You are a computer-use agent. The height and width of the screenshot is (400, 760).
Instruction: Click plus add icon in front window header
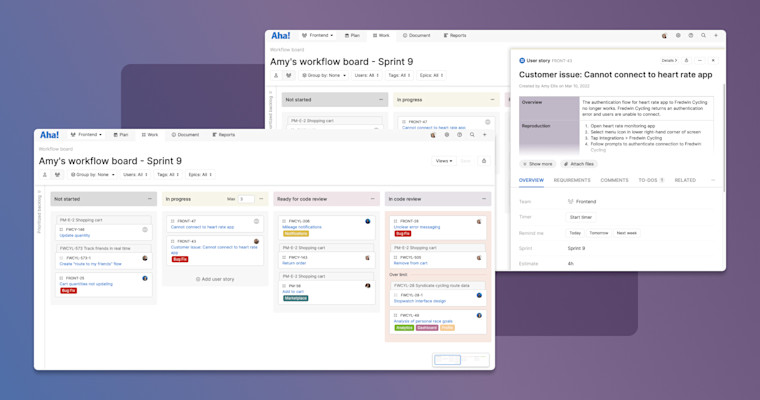click(x=484, y=135)
